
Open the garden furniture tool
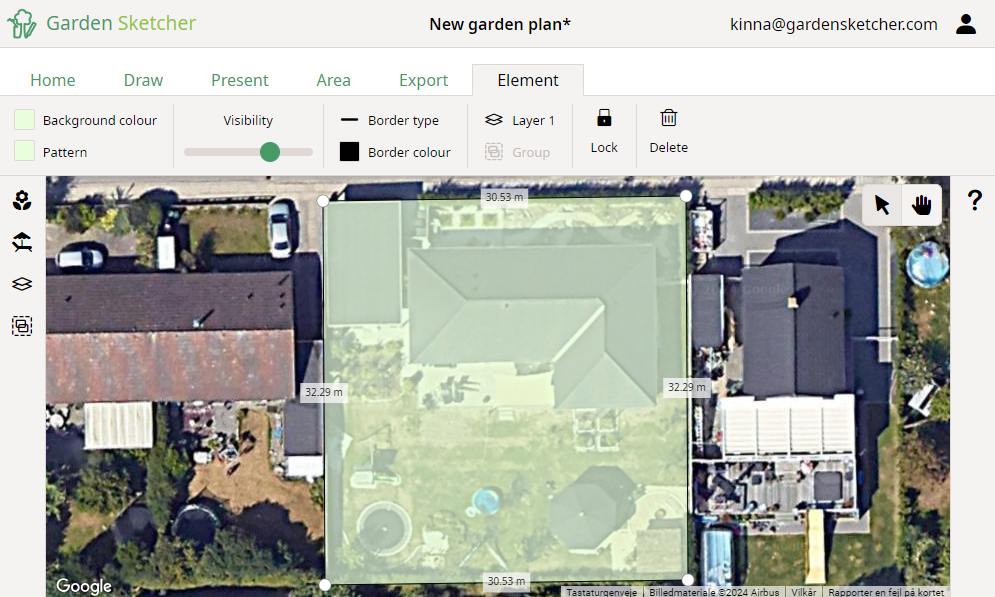click(22, 242)
